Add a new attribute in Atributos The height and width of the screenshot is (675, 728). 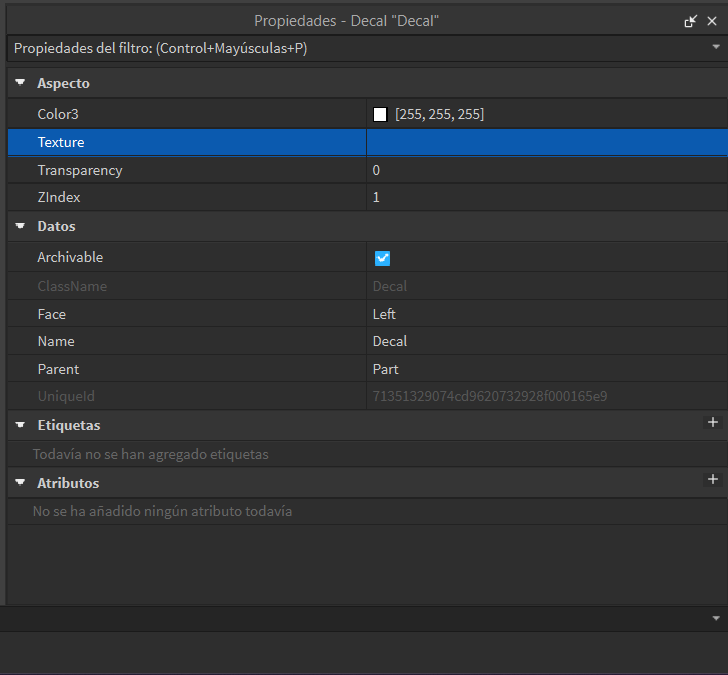[x=713, y=481]
